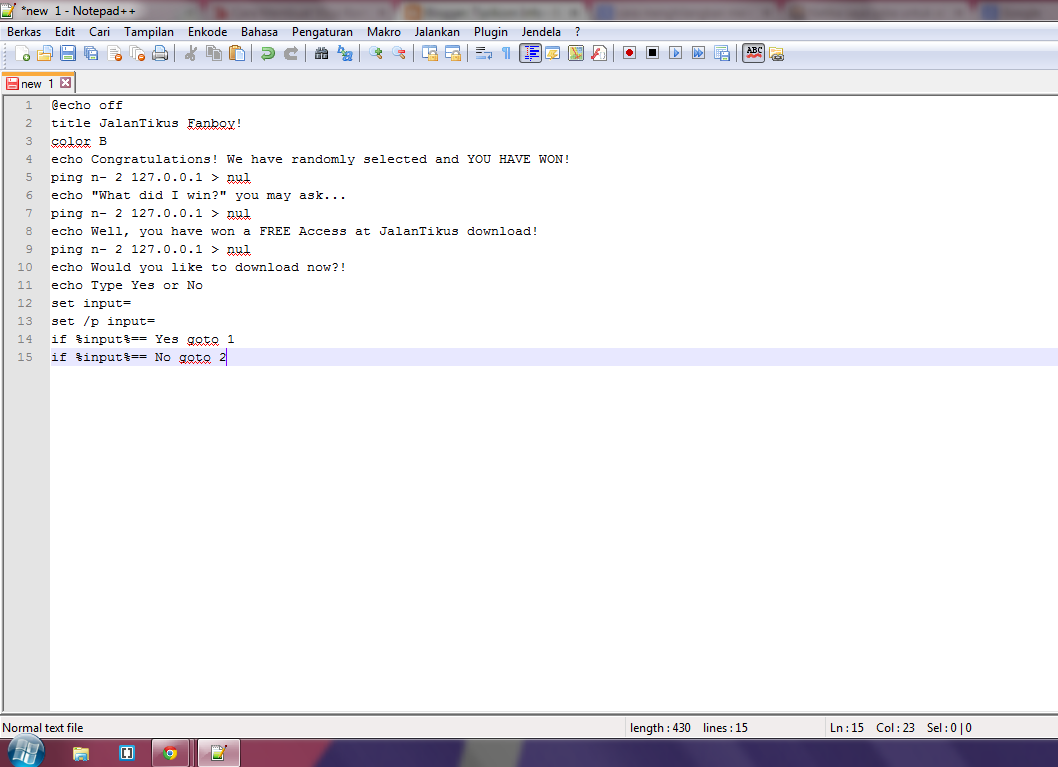Viewport: 1058px width, 767px height.
Task: Open the user defined language dialog
Action: tap(553, 53)
